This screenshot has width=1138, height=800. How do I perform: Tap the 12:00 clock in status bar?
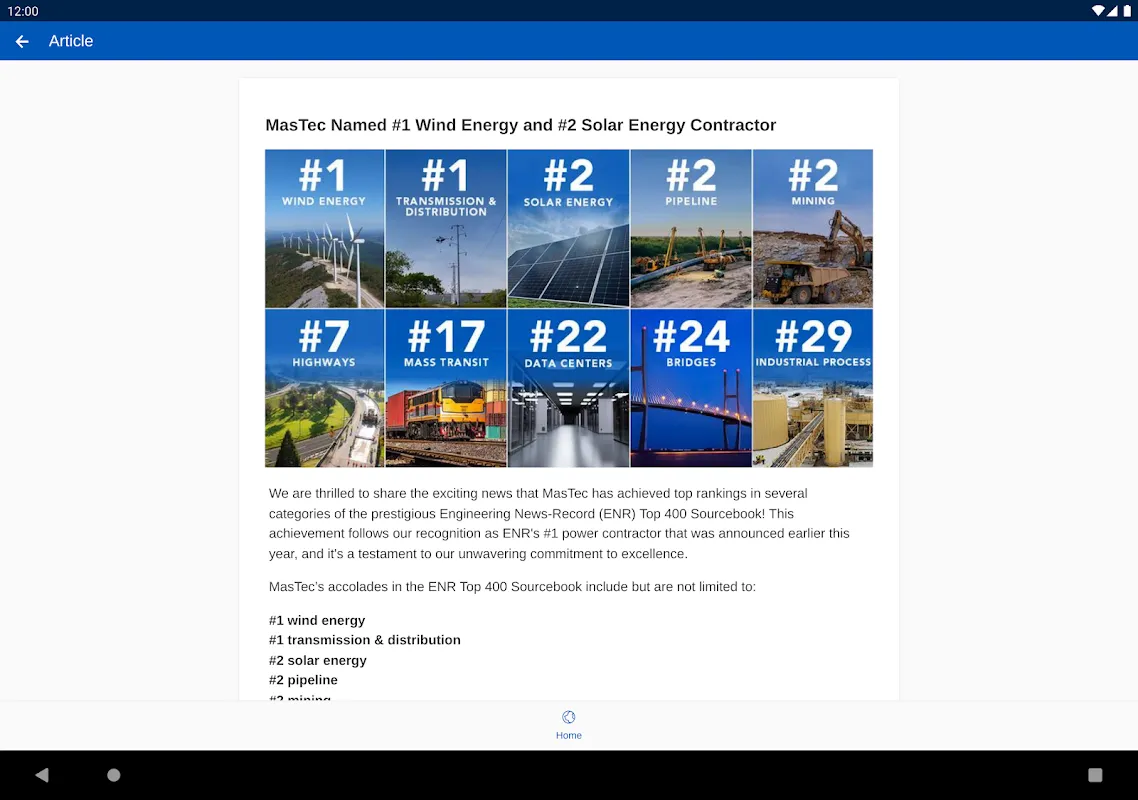tap(23, 11)
